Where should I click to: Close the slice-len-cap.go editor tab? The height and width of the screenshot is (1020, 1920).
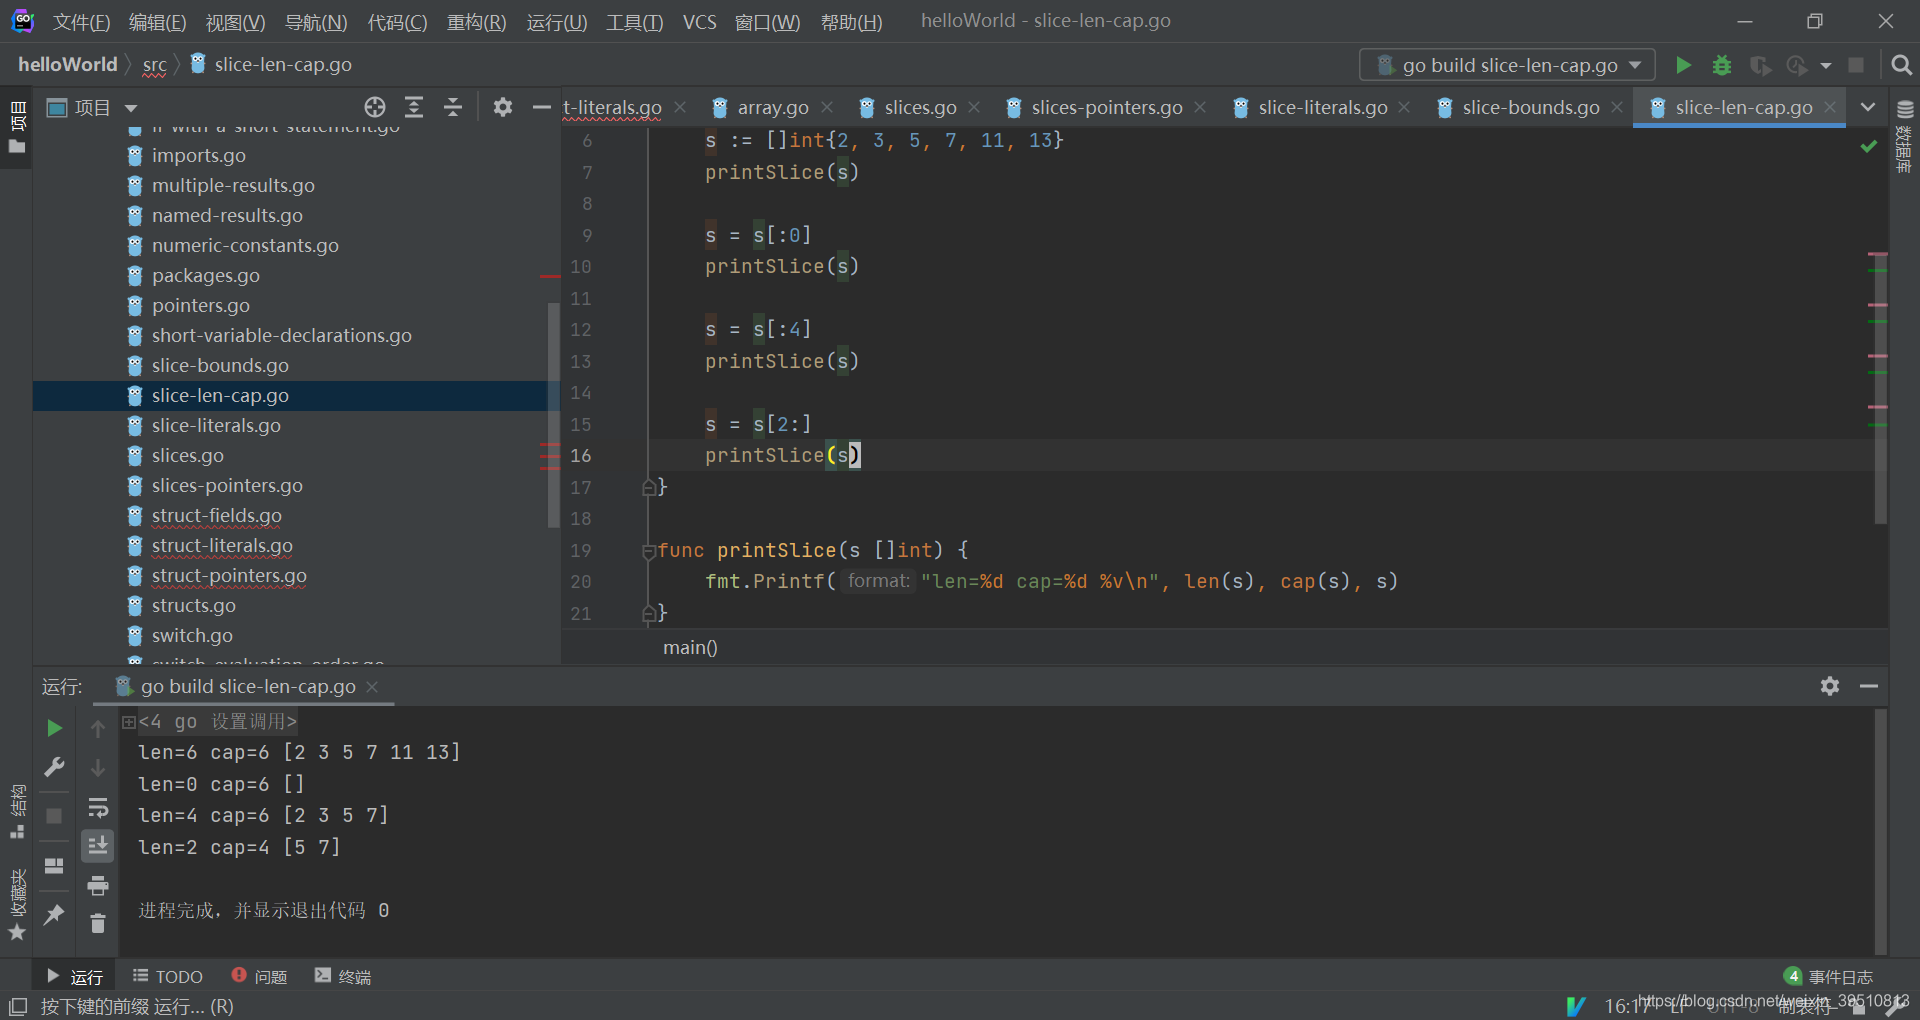tap(1830, 107)
